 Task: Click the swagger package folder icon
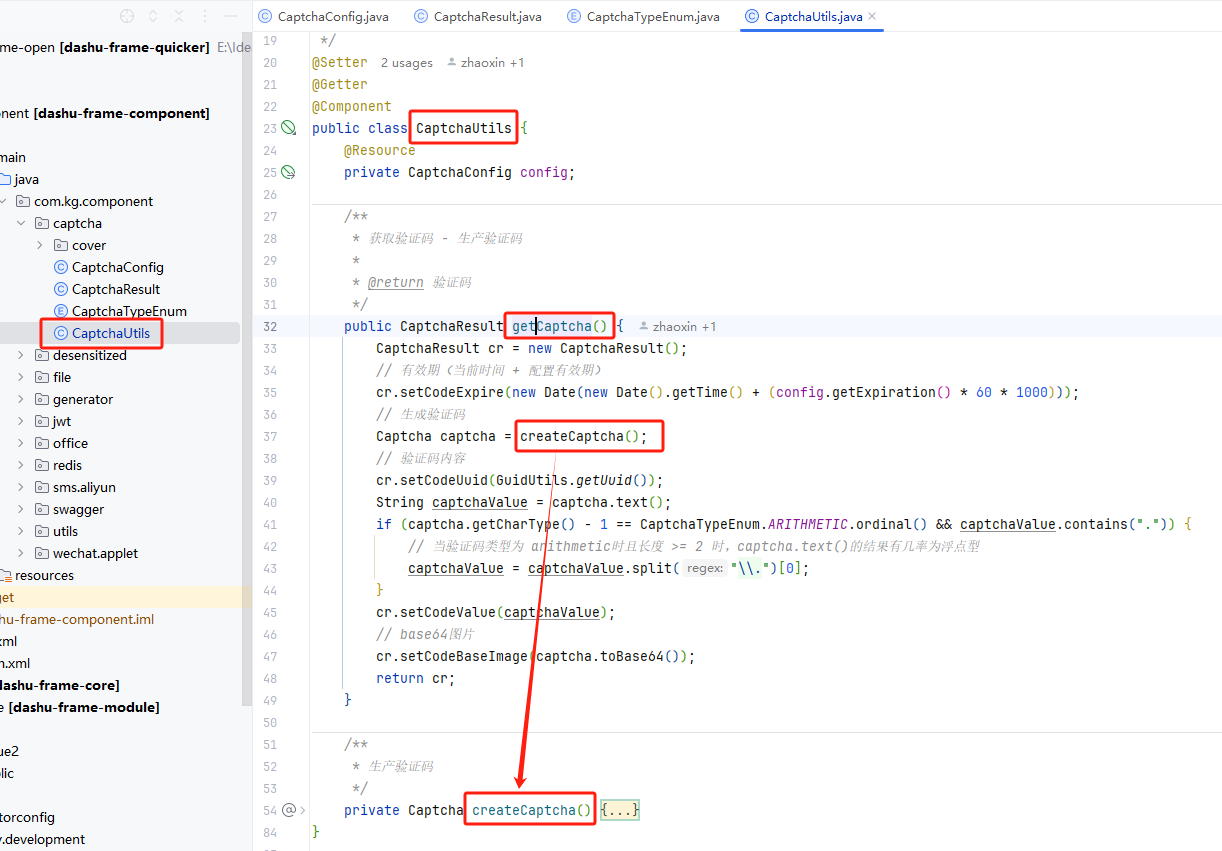click(x=42, y=509)
